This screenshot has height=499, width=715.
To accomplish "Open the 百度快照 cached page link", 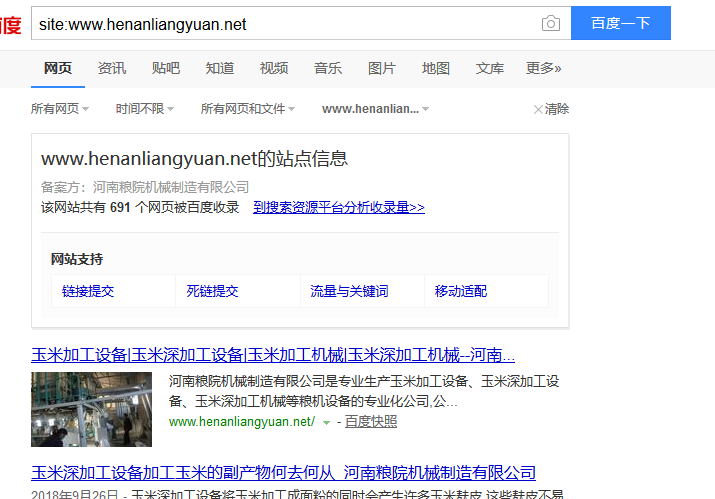I will point(371,421).
